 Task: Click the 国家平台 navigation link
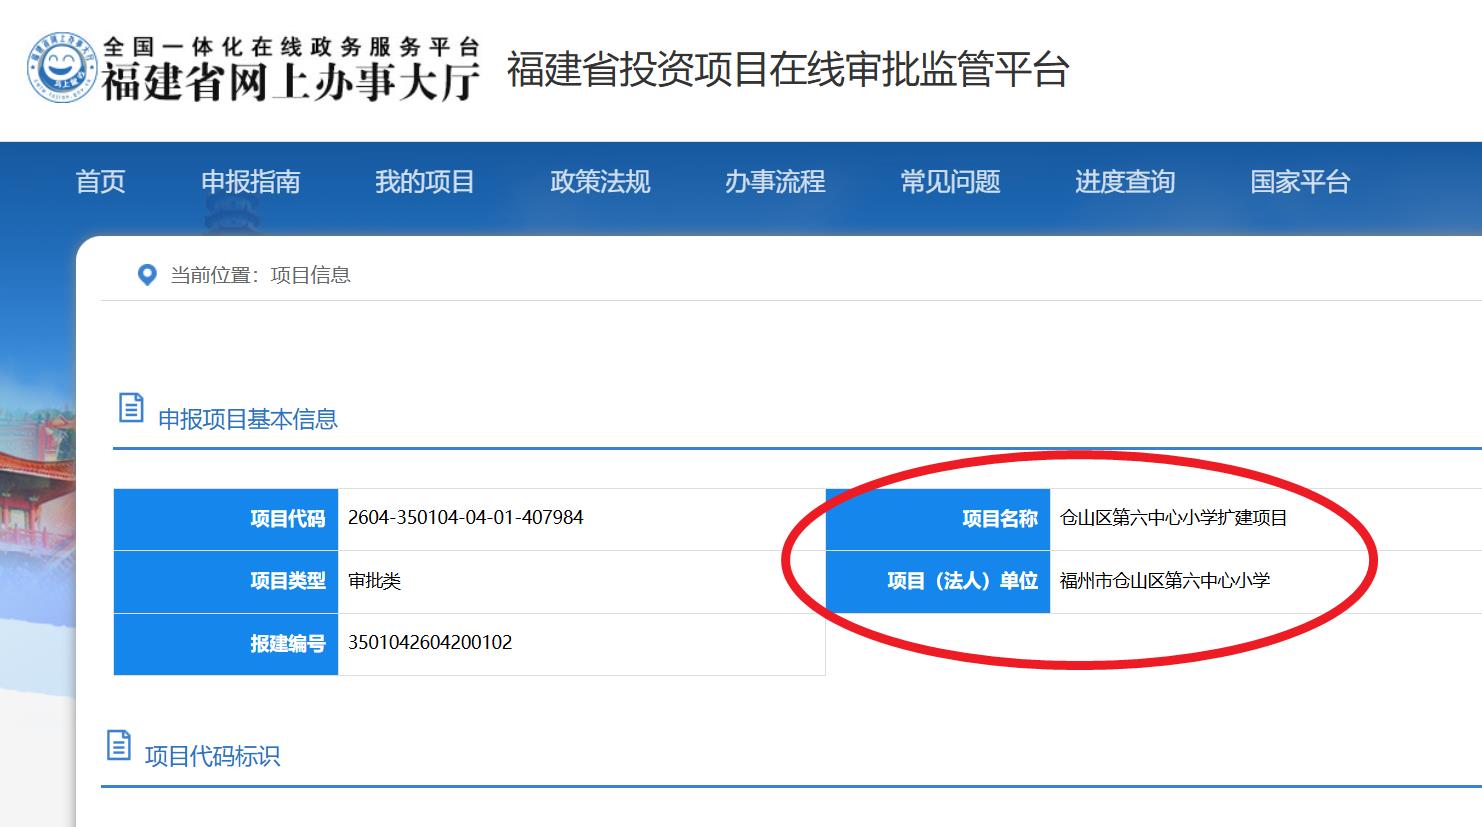coord(1300,182)
